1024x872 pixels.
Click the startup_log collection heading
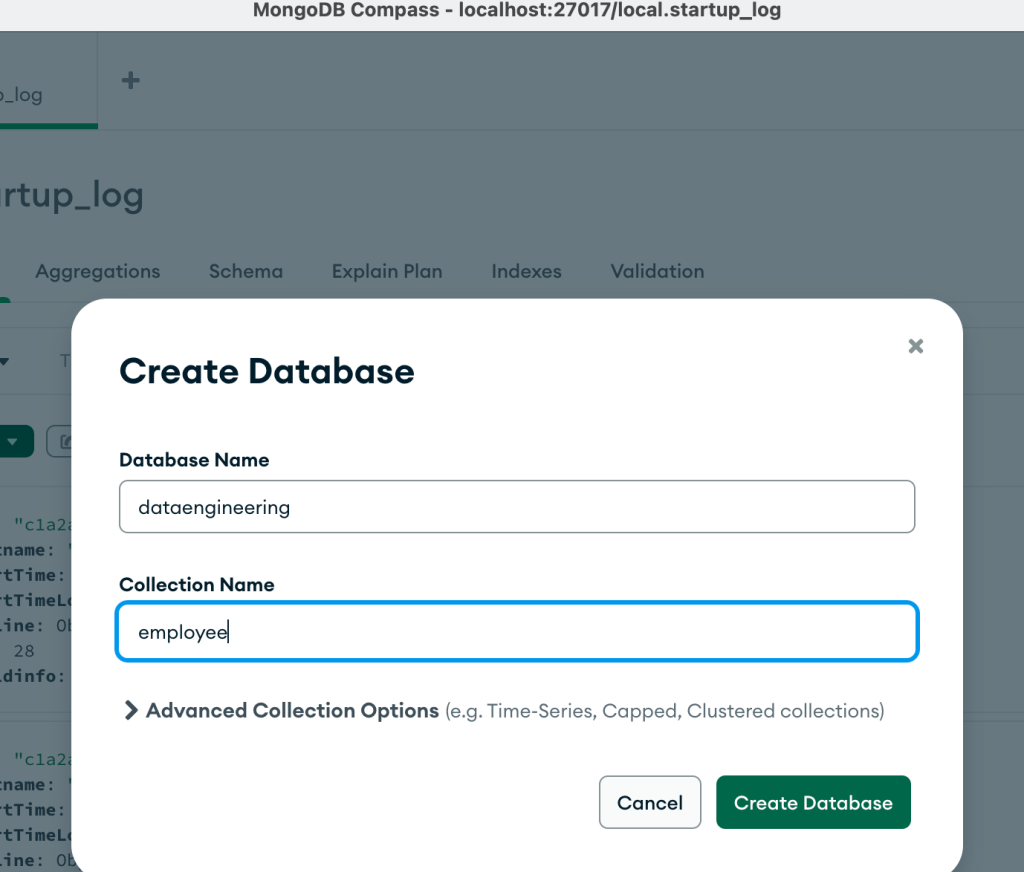click(x=72, y=195)
